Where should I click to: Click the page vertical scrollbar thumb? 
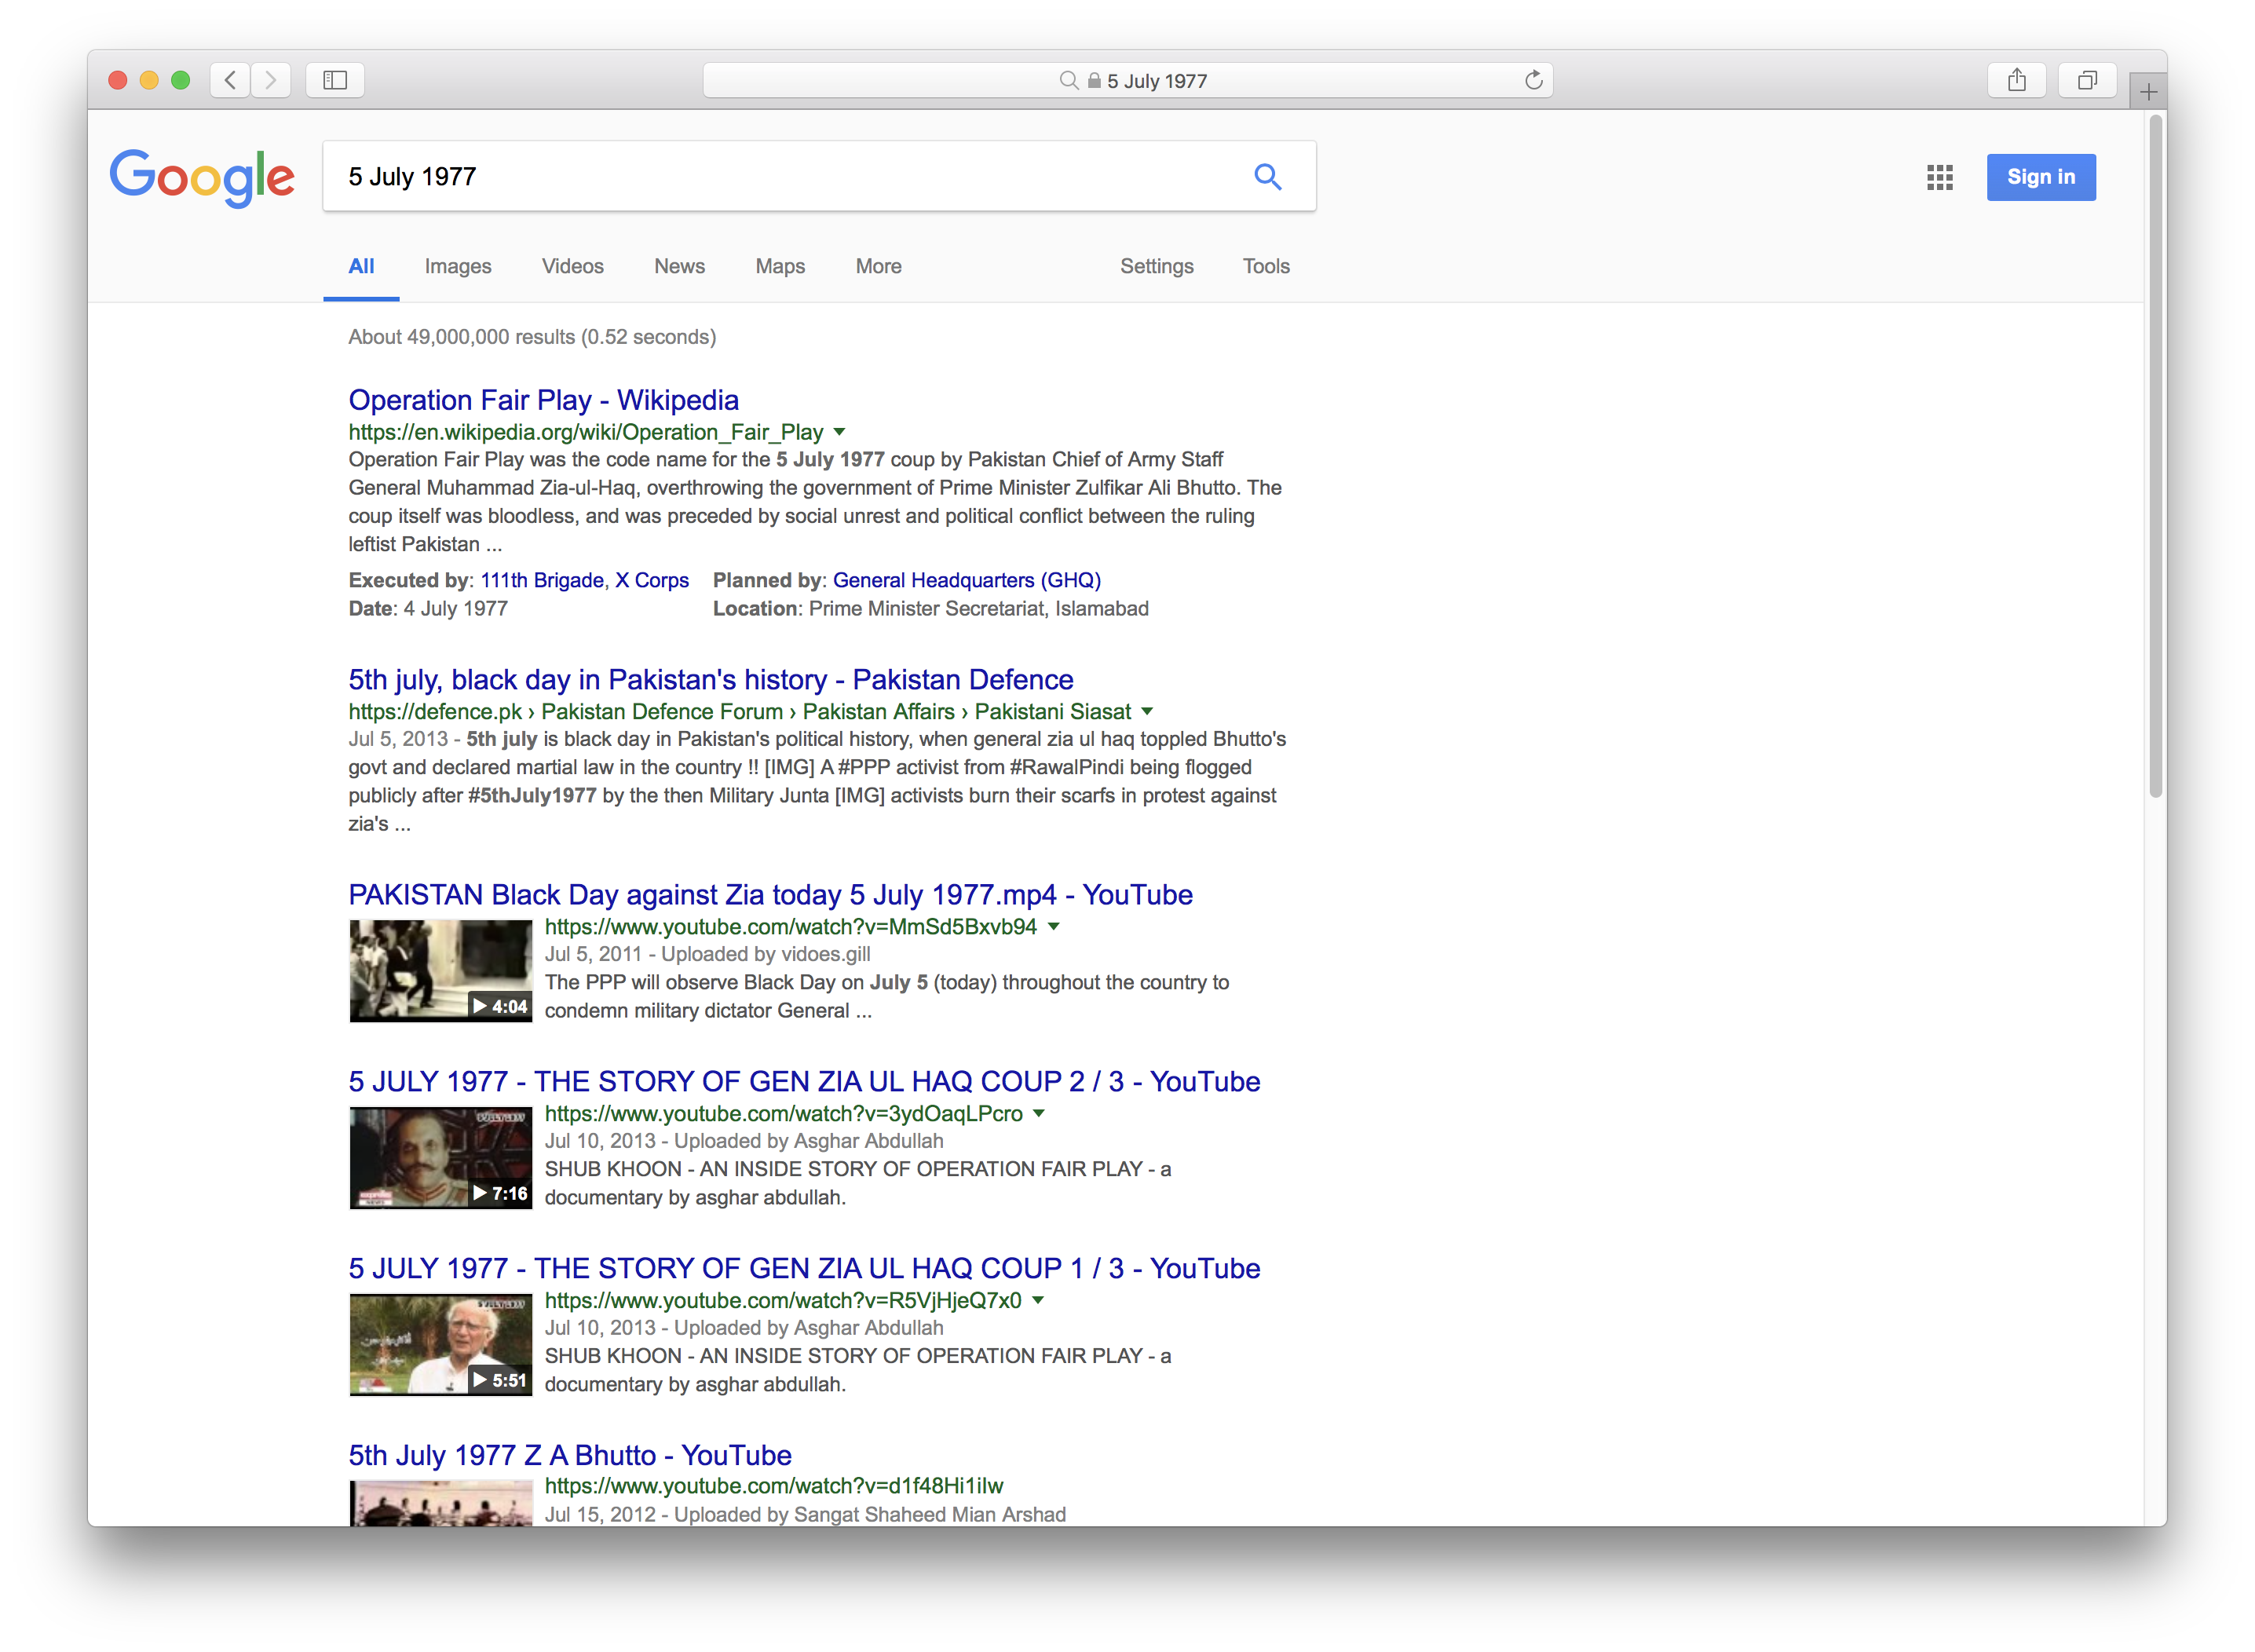tap(2156, 457)
